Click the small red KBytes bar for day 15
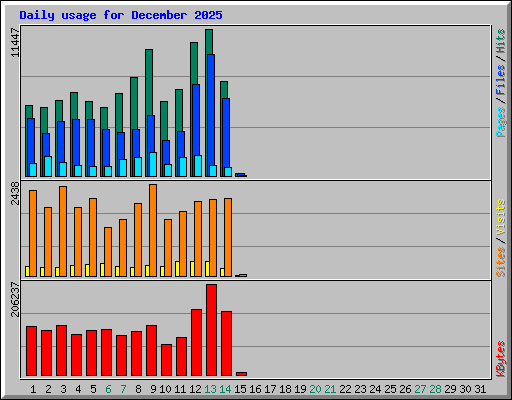The width and height of the screenshot is (512, 400). [241, 374]
